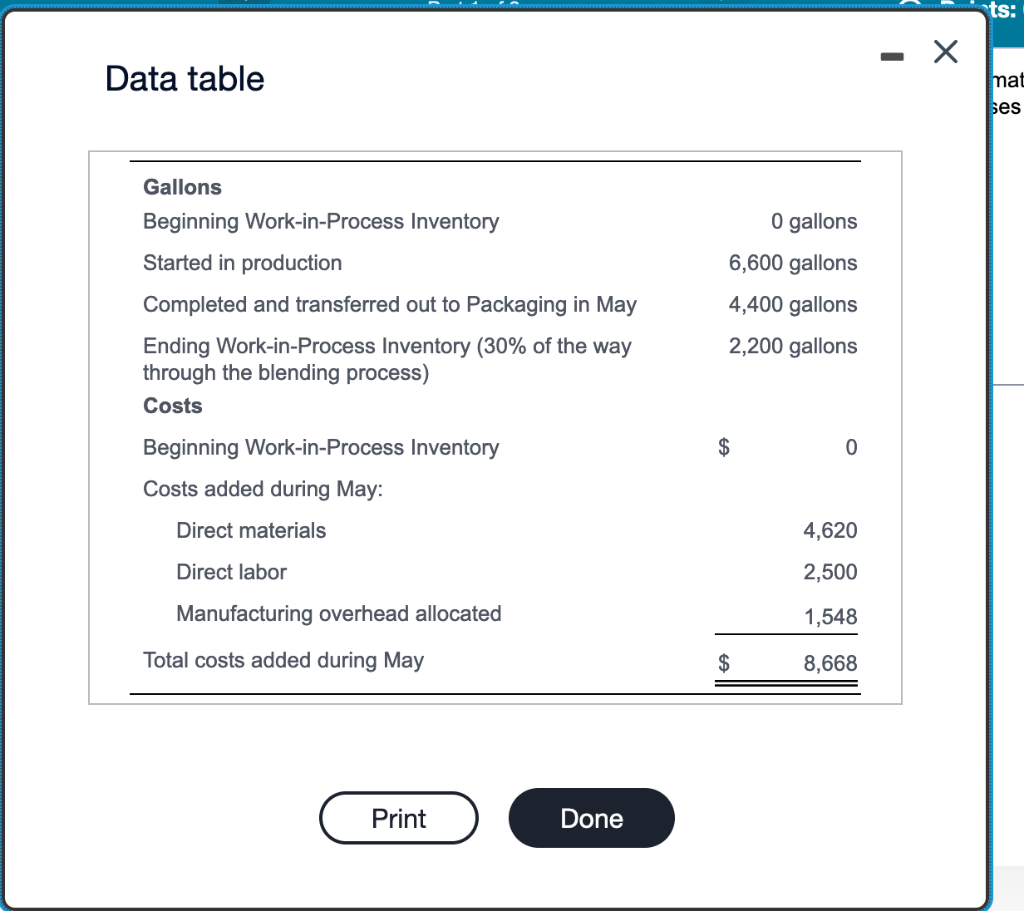Screen dimensions: 1024x911
Task: Click the Print button
Action: click(x=398, y=817)
